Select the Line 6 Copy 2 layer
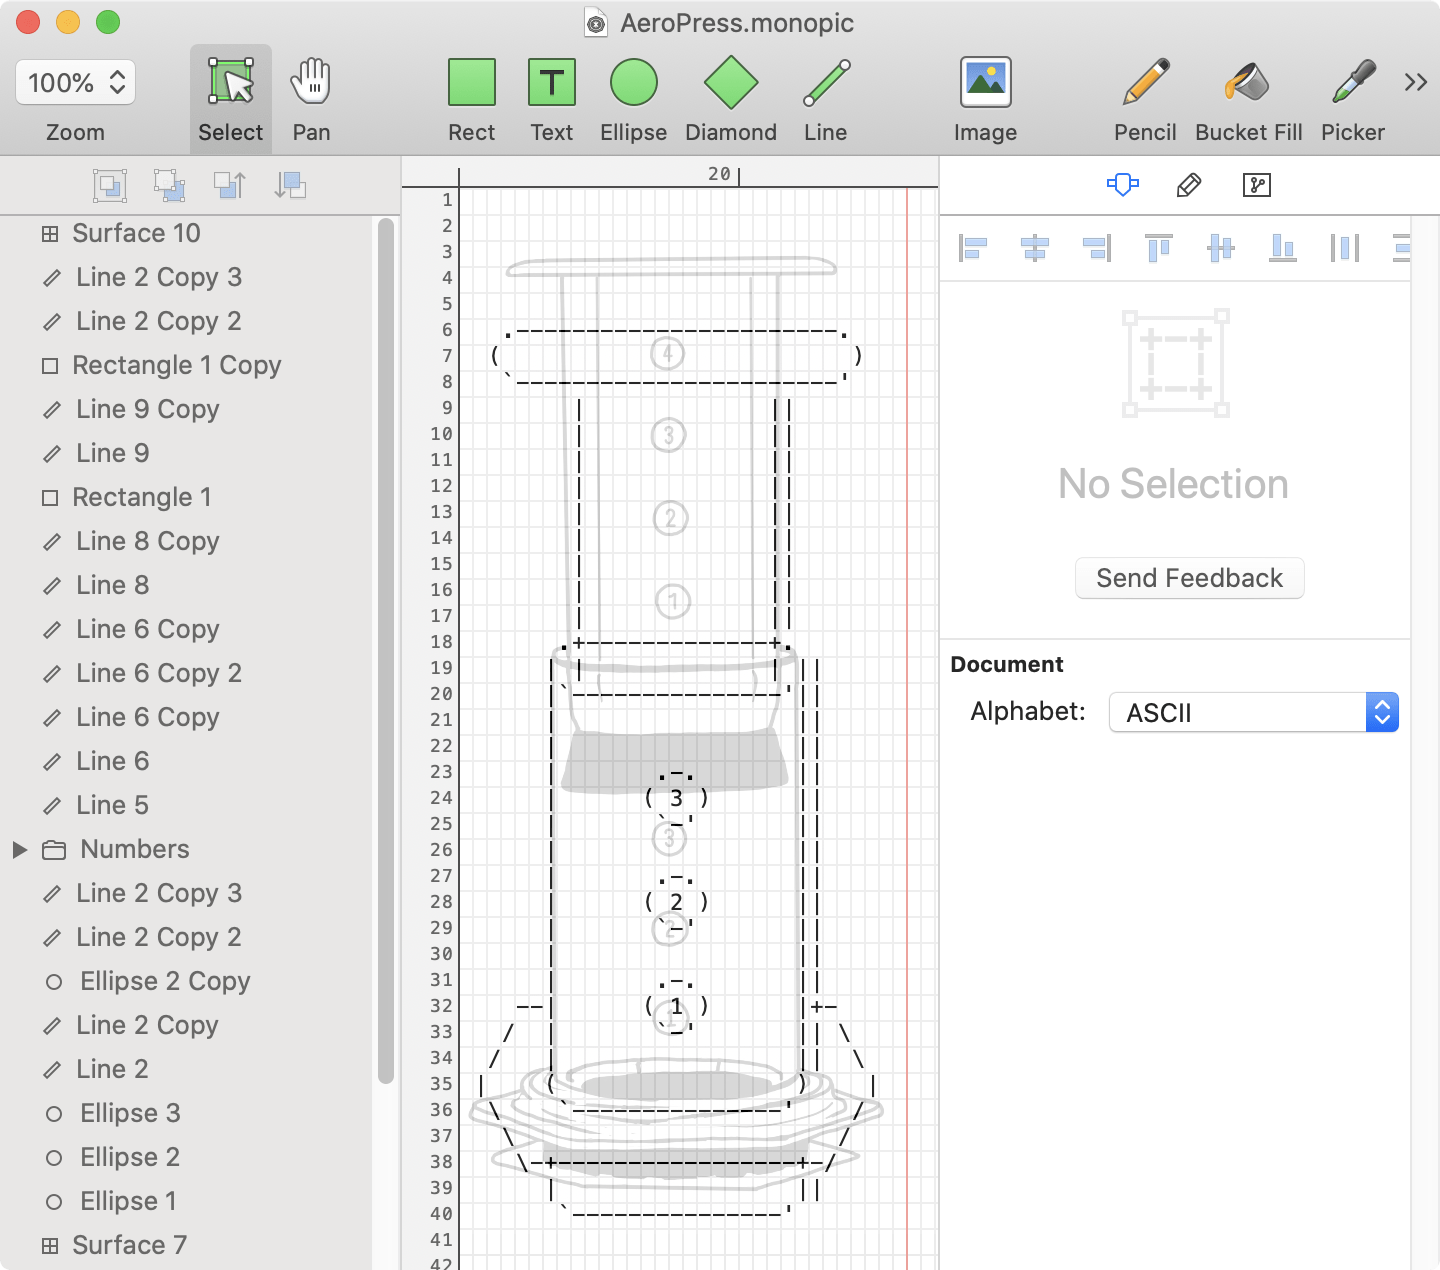This screenshot has height=1270, width=1440. coord(187,673)
